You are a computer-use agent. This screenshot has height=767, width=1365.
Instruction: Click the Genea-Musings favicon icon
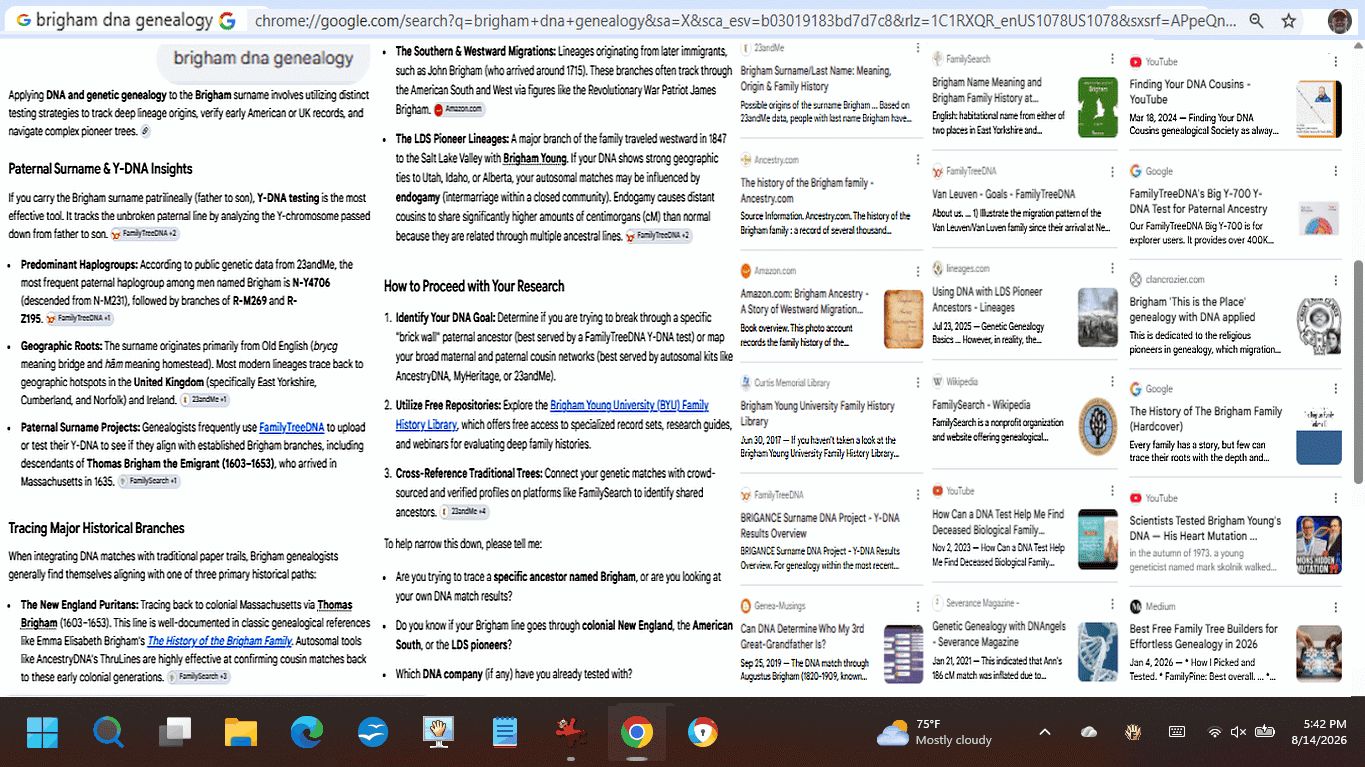pyautogui.click(x=746, y=605)
